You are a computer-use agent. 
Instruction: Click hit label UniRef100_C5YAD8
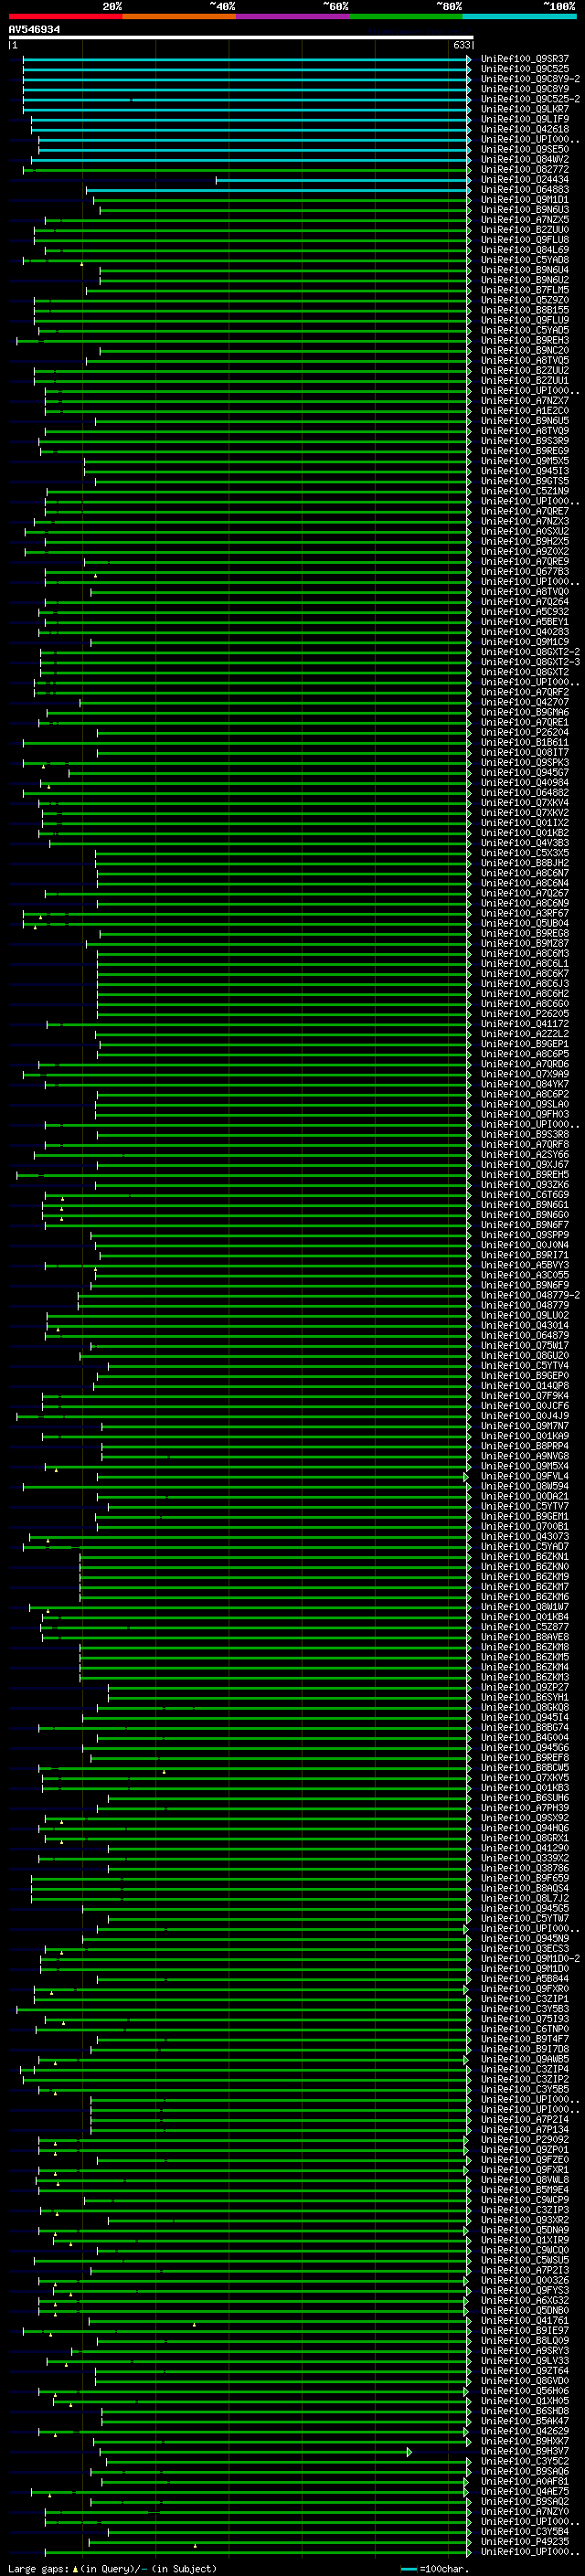click(x=525, y=260)
